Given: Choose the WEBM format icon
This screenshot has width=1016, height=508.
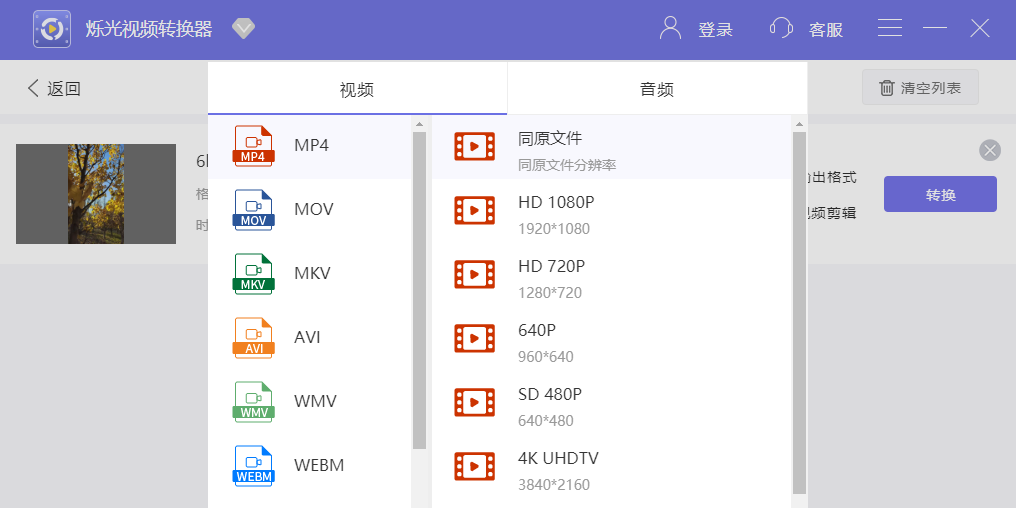Looking at the screenshot, I should click(253, 466).
